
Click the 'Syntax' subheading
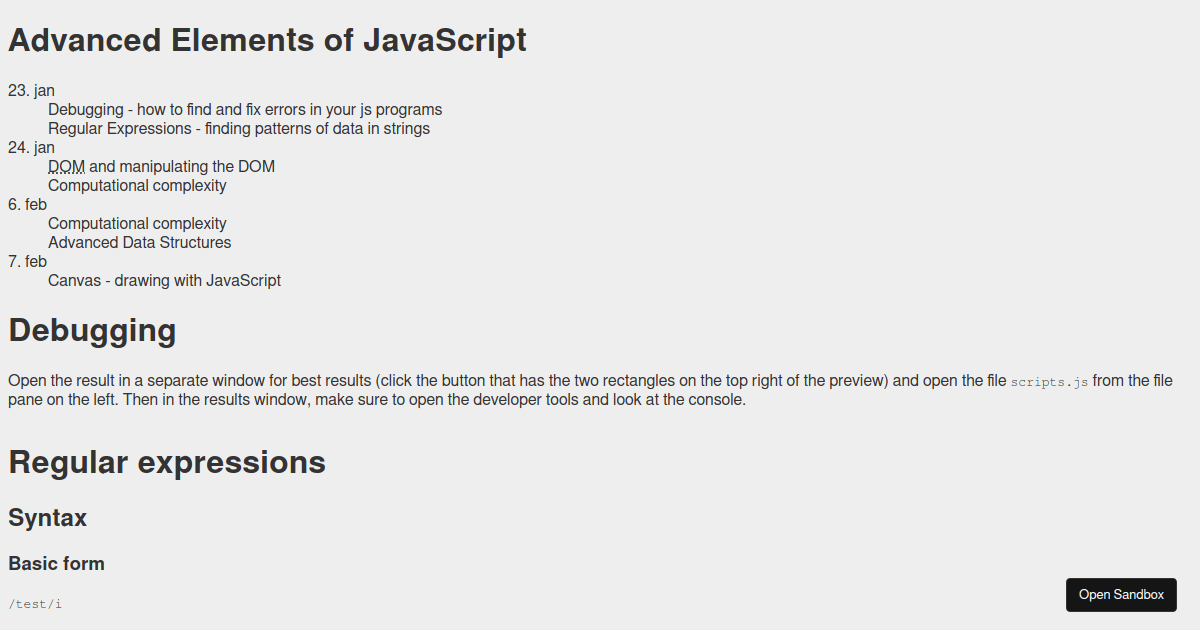coord(47,518)
